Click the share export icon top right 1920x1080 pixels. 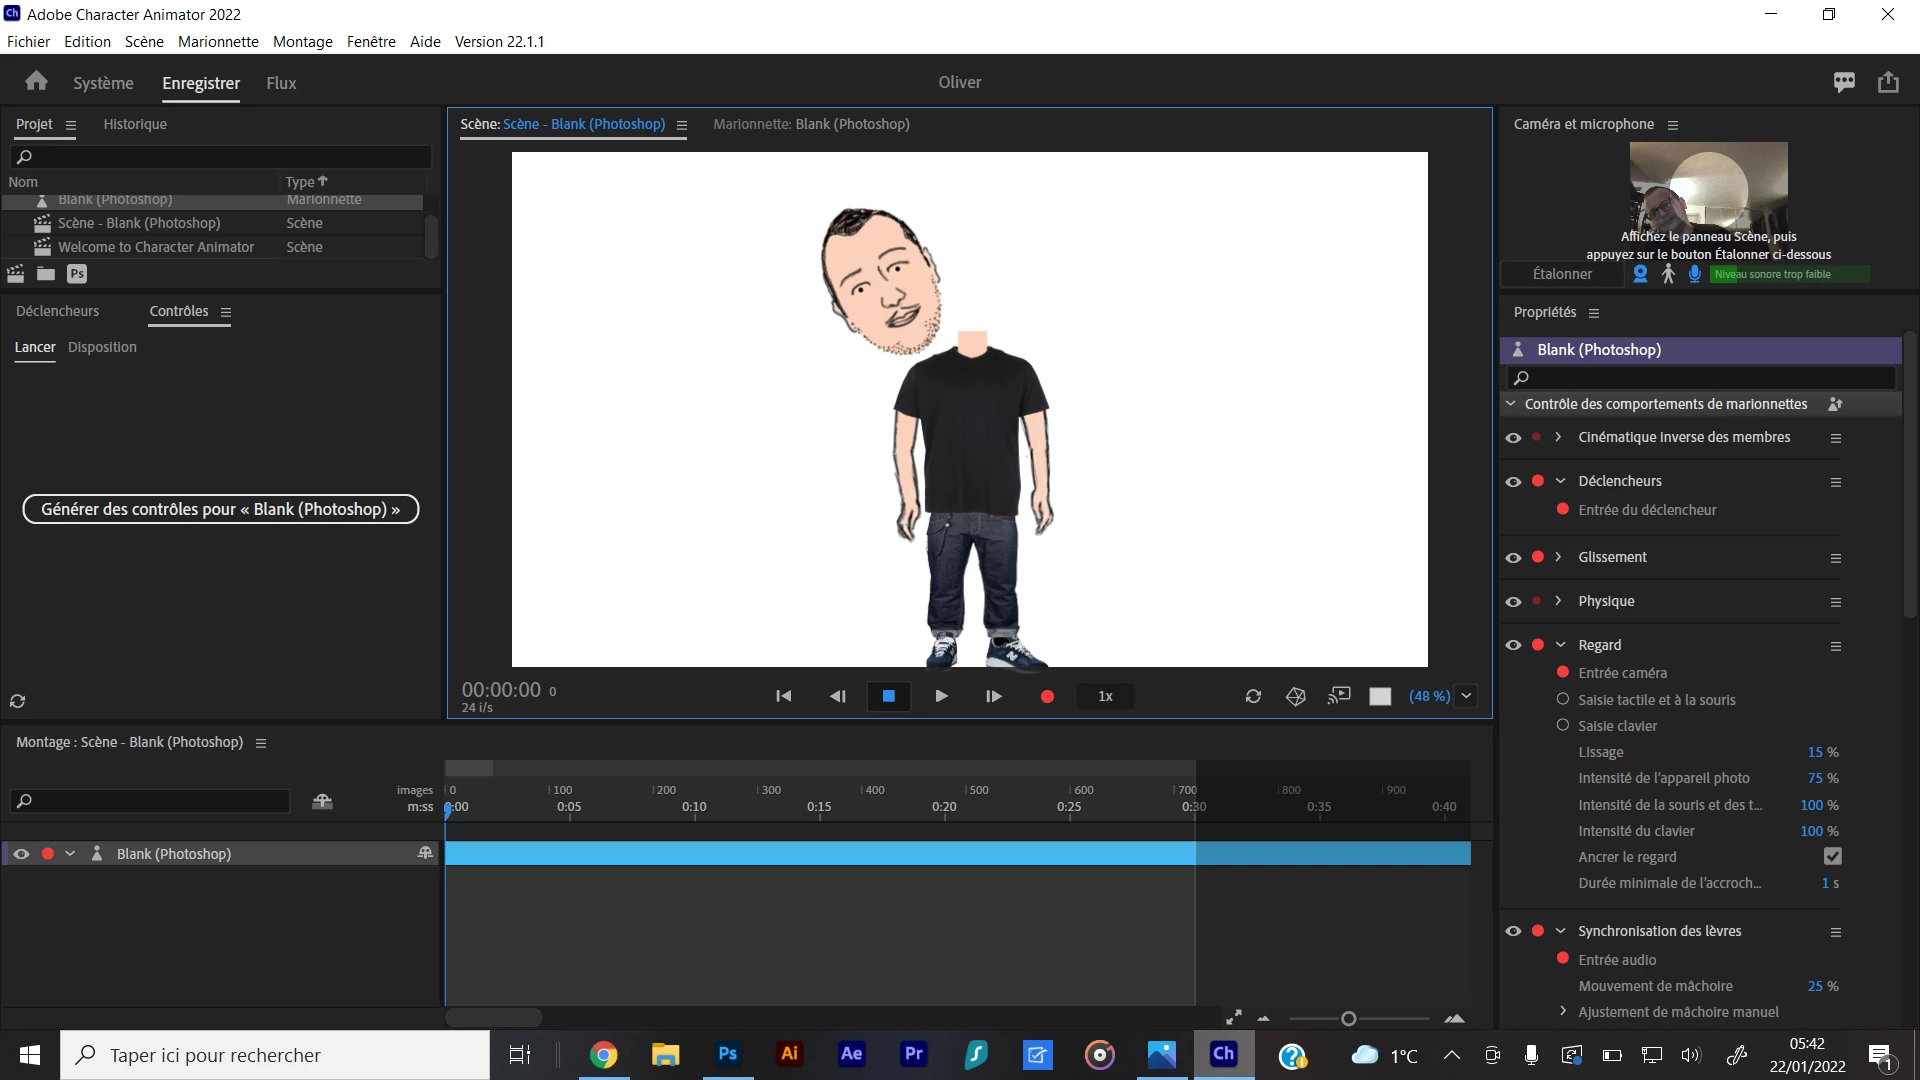1888,82
